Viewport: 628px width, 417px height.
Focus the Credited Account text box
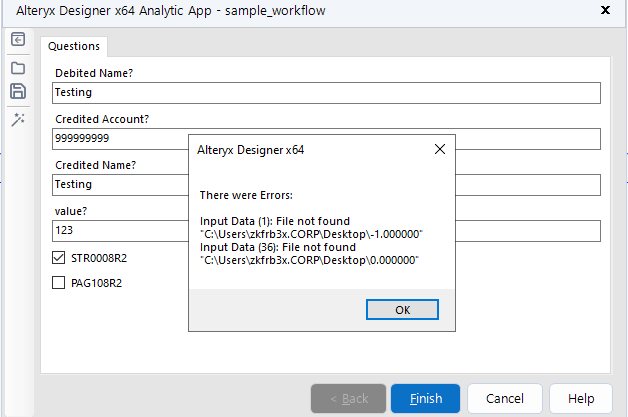(120, 139)
